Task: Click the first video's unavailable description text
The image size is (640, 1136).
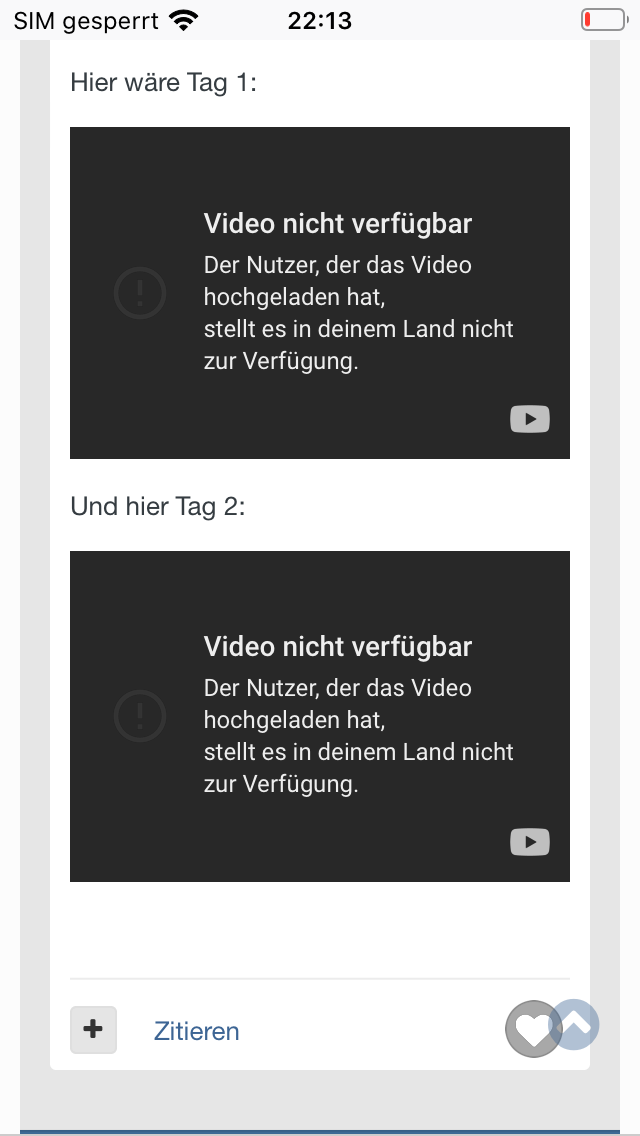Action: [359, 313]
